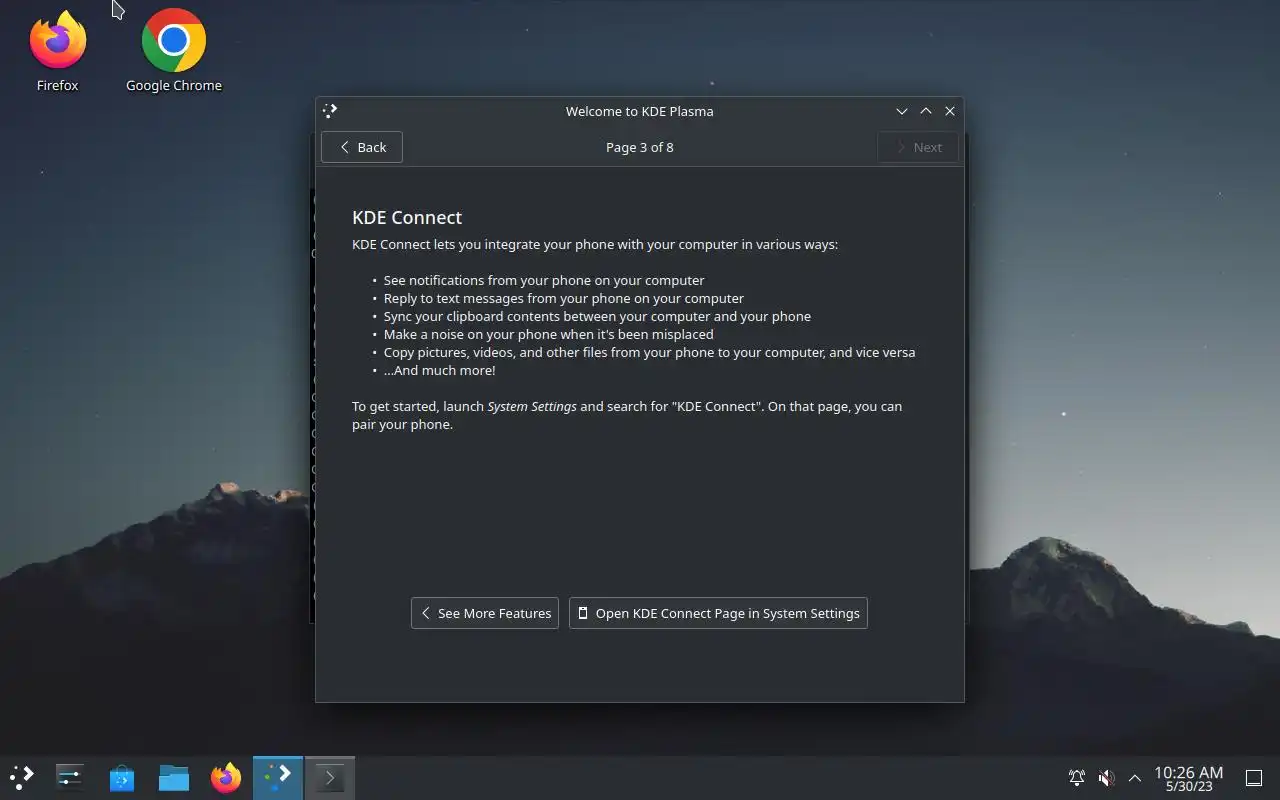Open the Dolphin file manager from the taskbar
This screenshot has width=1280, height=800.
click(x=174, y=777)
